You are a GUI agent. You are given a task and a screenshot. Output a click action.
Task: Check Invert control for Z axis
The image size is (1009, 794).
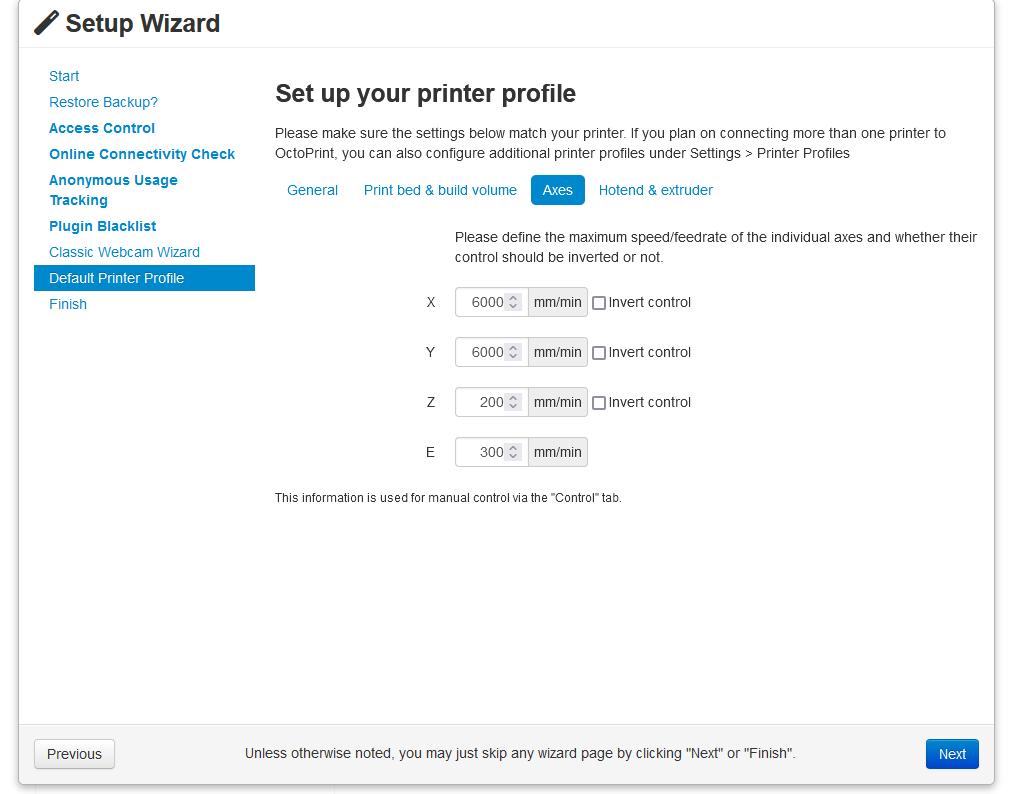599,403
